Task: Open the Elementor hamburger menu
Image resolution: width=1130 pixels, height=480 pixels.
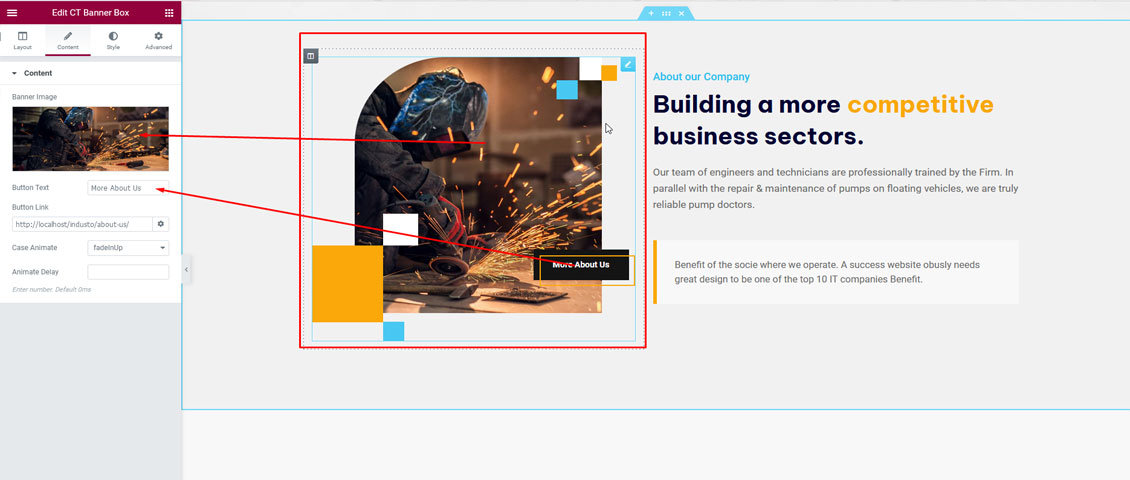Action: [12, 13]
